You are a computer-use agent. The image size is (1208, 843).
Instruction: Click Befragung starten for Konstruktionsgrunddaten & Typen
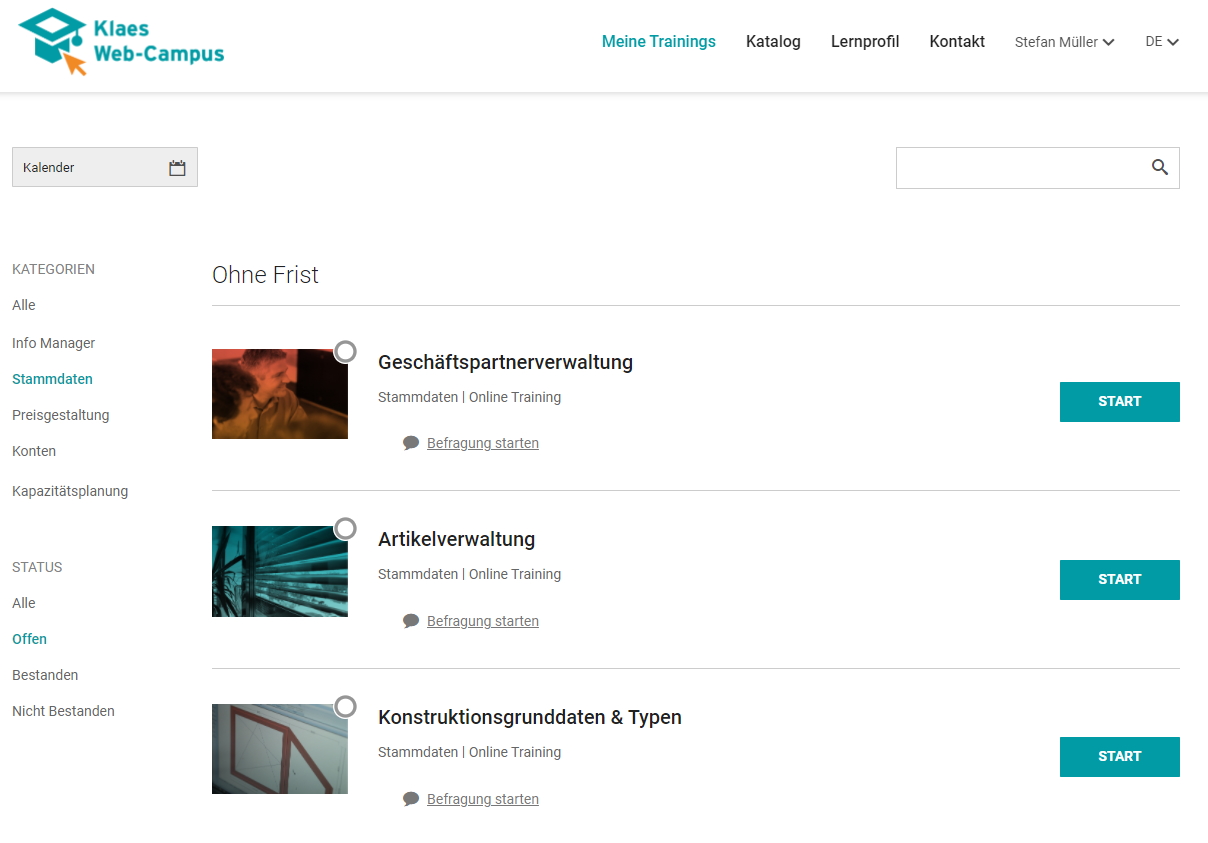click(483, 799)
